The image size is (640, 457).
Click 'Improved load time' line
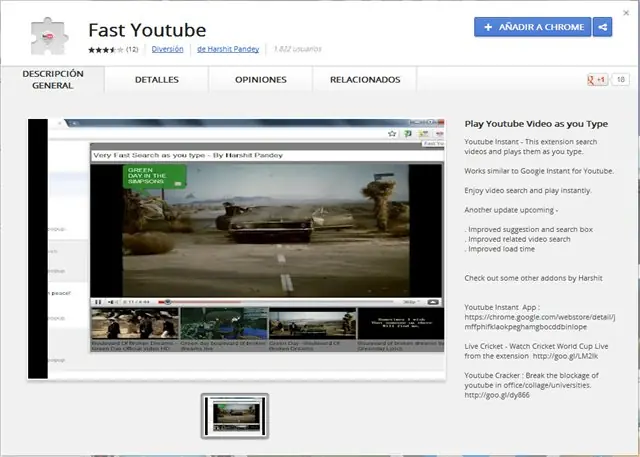point(501,249)
